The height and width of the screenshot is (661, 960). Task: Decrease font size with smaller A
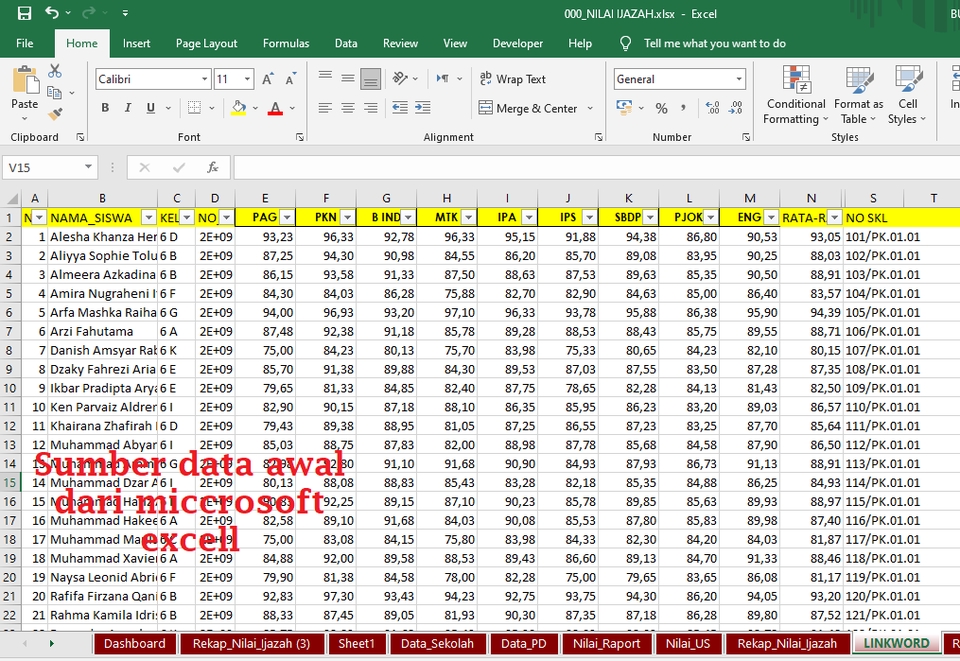tap(290, 79)
